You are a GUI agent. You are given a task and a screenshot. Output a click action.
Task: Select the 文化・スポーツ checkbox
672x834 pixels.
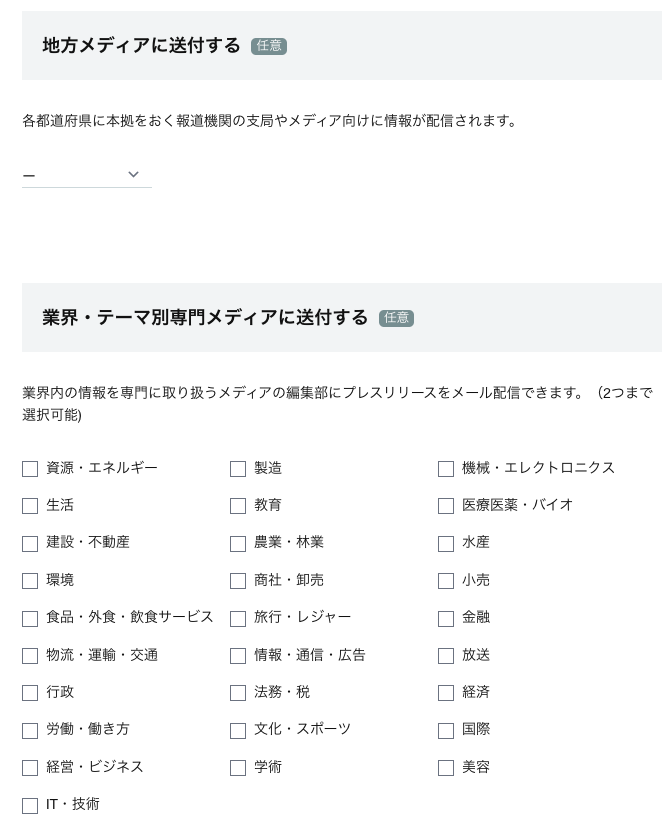[x=238, y=730]
